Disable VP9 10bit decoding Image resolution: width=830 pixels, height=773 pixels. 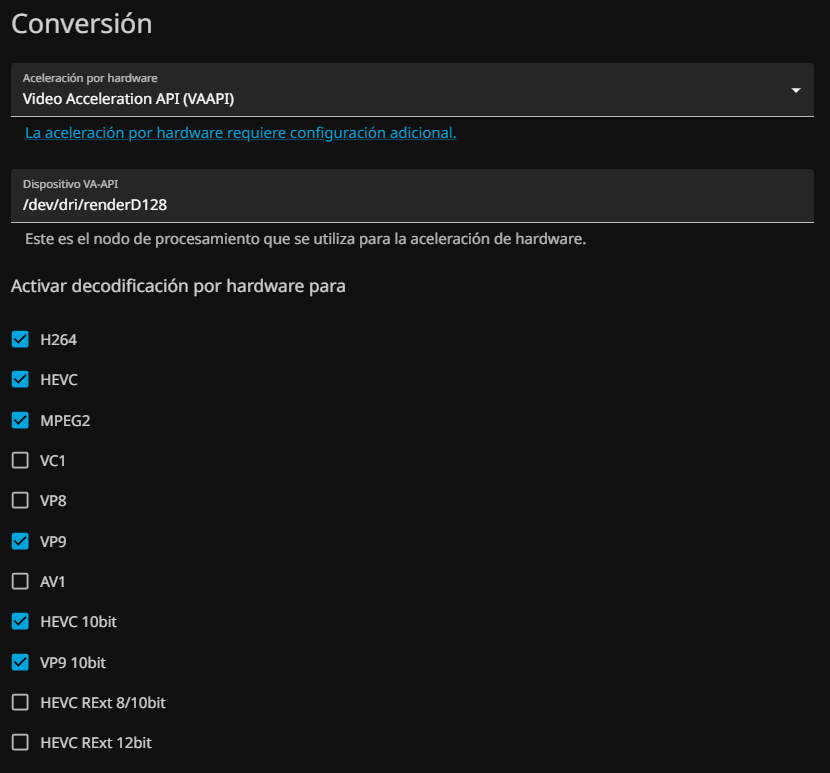20,662
